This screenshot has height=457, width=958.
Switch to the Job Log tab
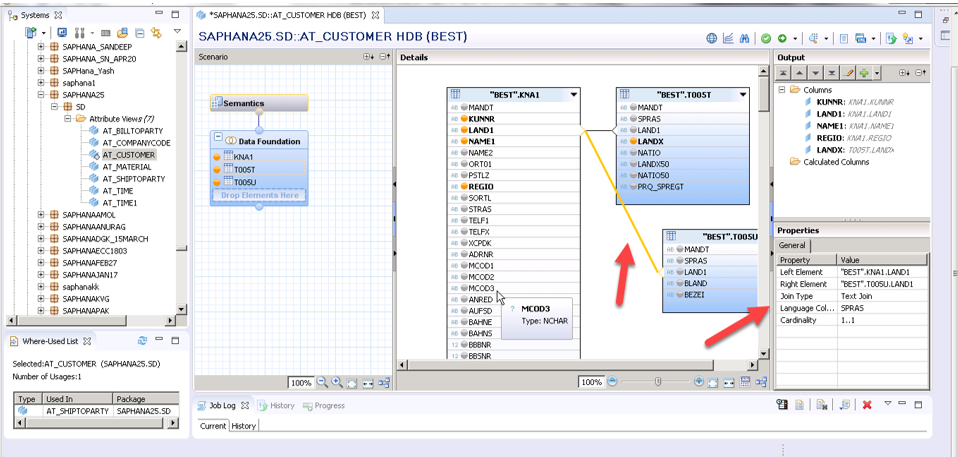222,405
